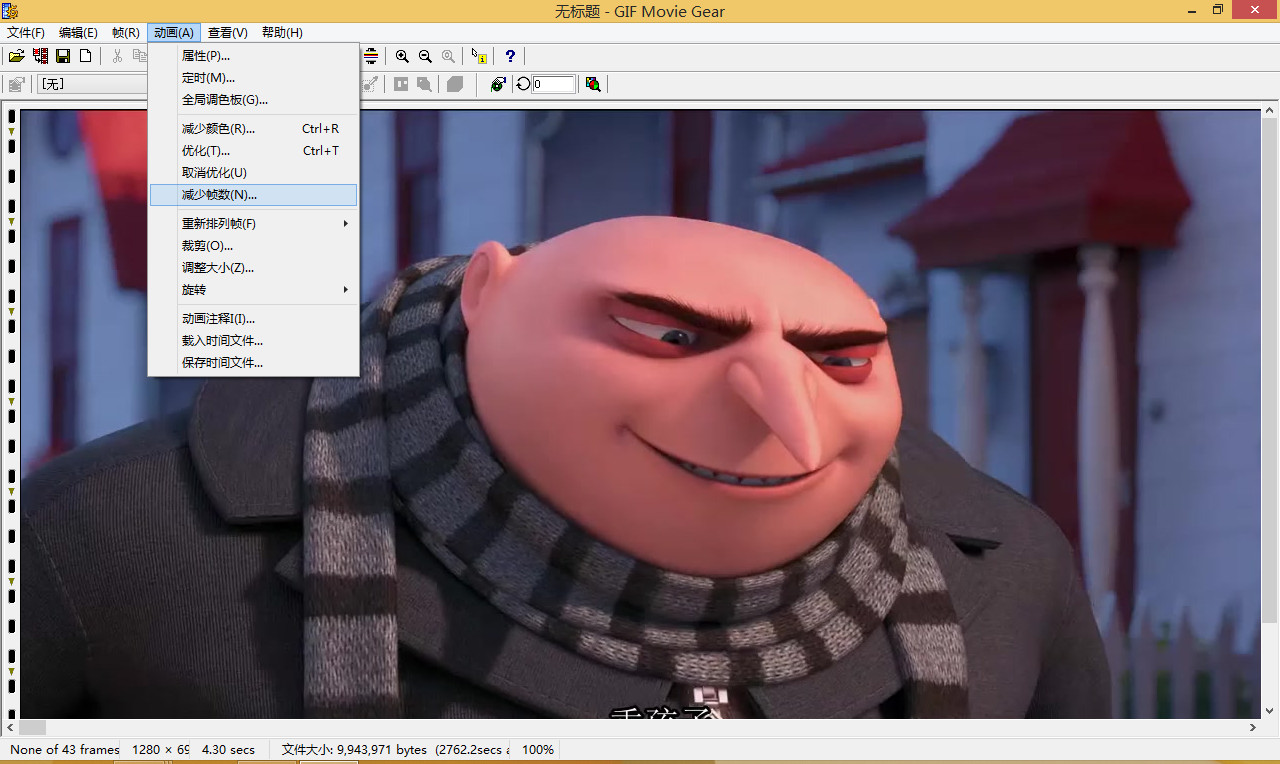Click the Open file folder icon

click(x=17, y=56)
